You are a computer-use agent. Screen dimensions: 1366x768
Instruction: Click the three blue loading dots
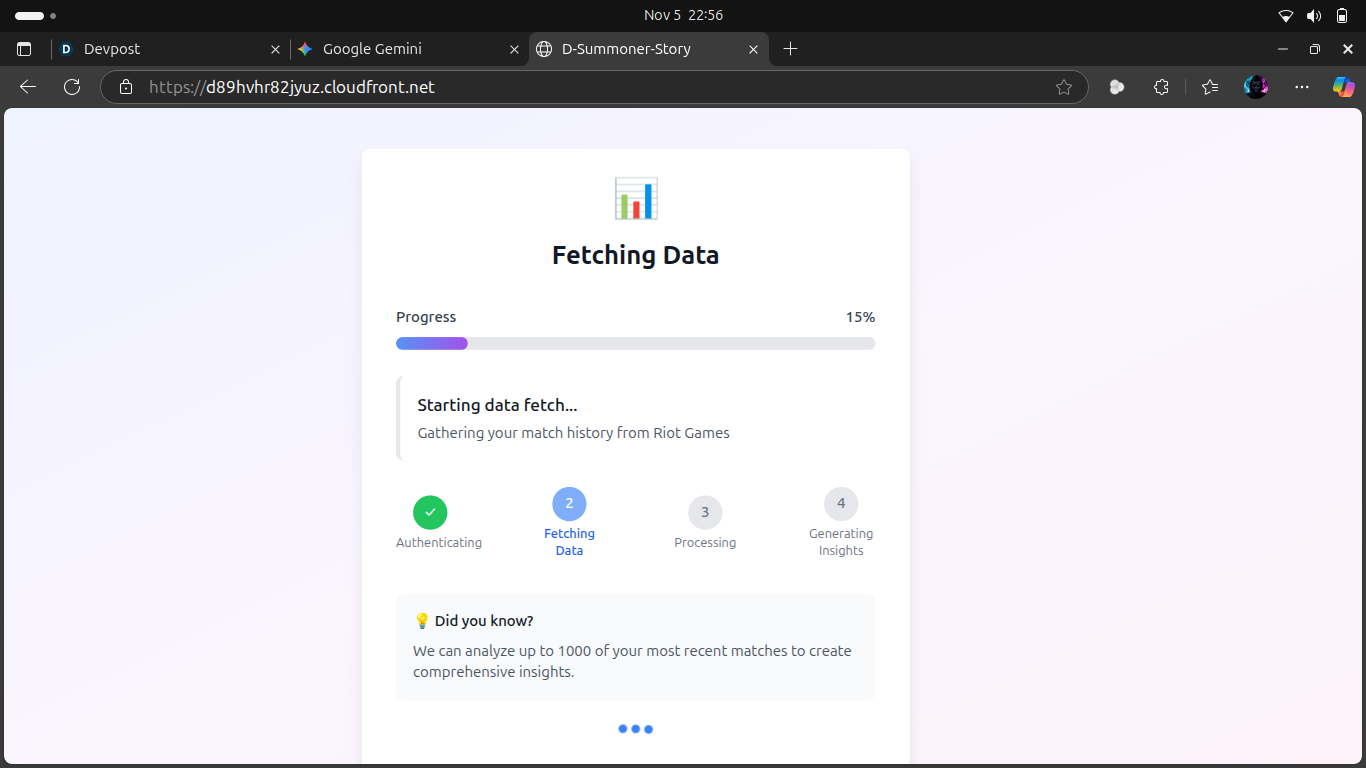click(x=635, y=729)
